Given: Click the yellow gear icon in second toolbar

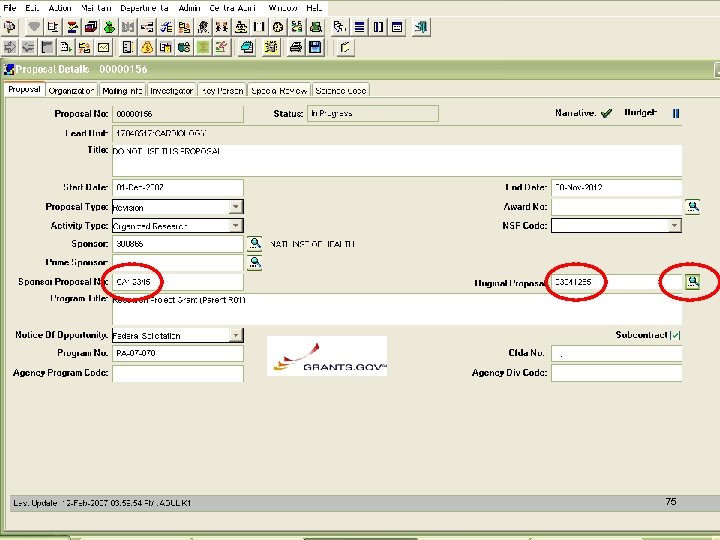Looking at the screenshot, I should click(x=271, y=47).
